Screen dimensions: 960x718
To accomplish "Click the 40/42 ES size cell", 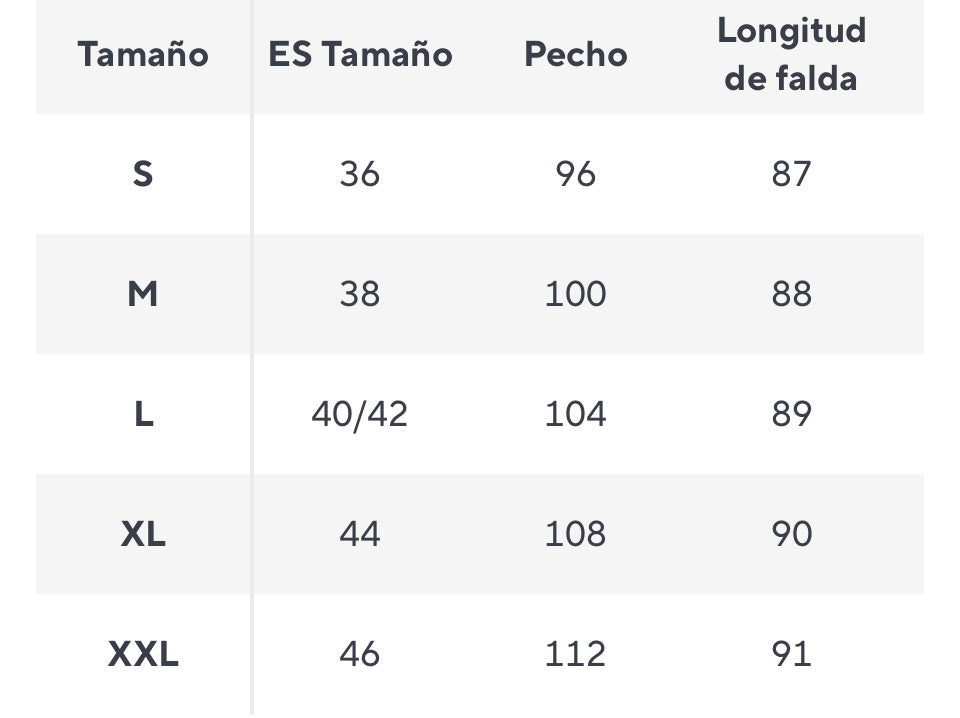I will coord(360,414).
